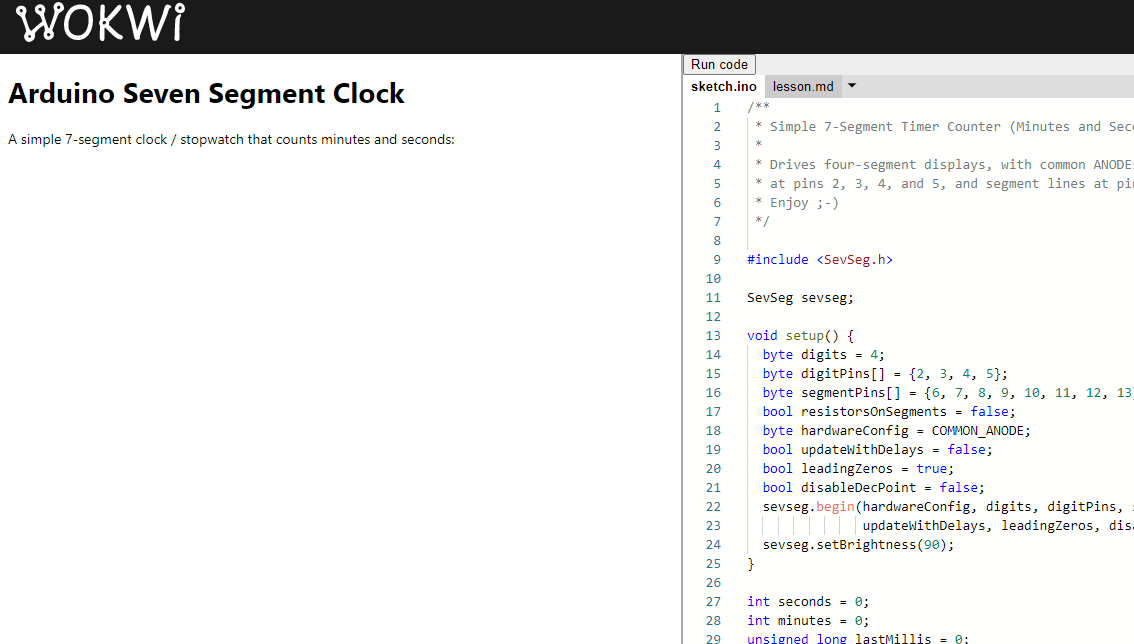Image resolution: width=1134 pixels, height=644 pixels.
Task: Open the tab overflow dropdown arrow
Action: [851, 86]
